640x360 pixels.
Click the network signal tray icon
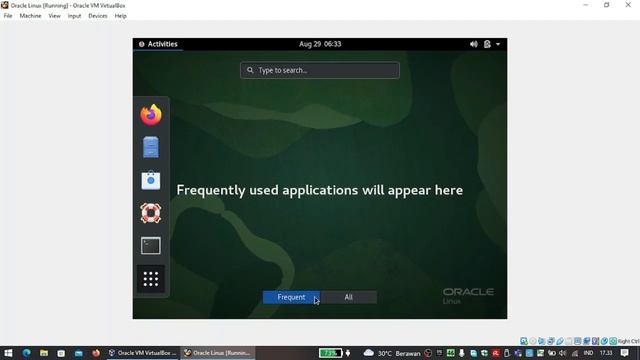575,353
